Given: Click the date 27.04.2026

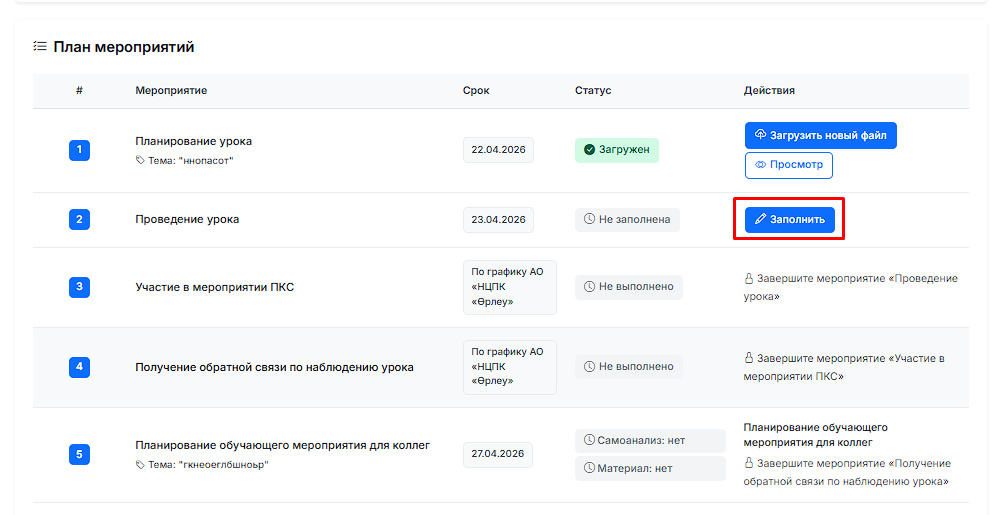Looking at the screenshot, I should click(x=499, y=454).
